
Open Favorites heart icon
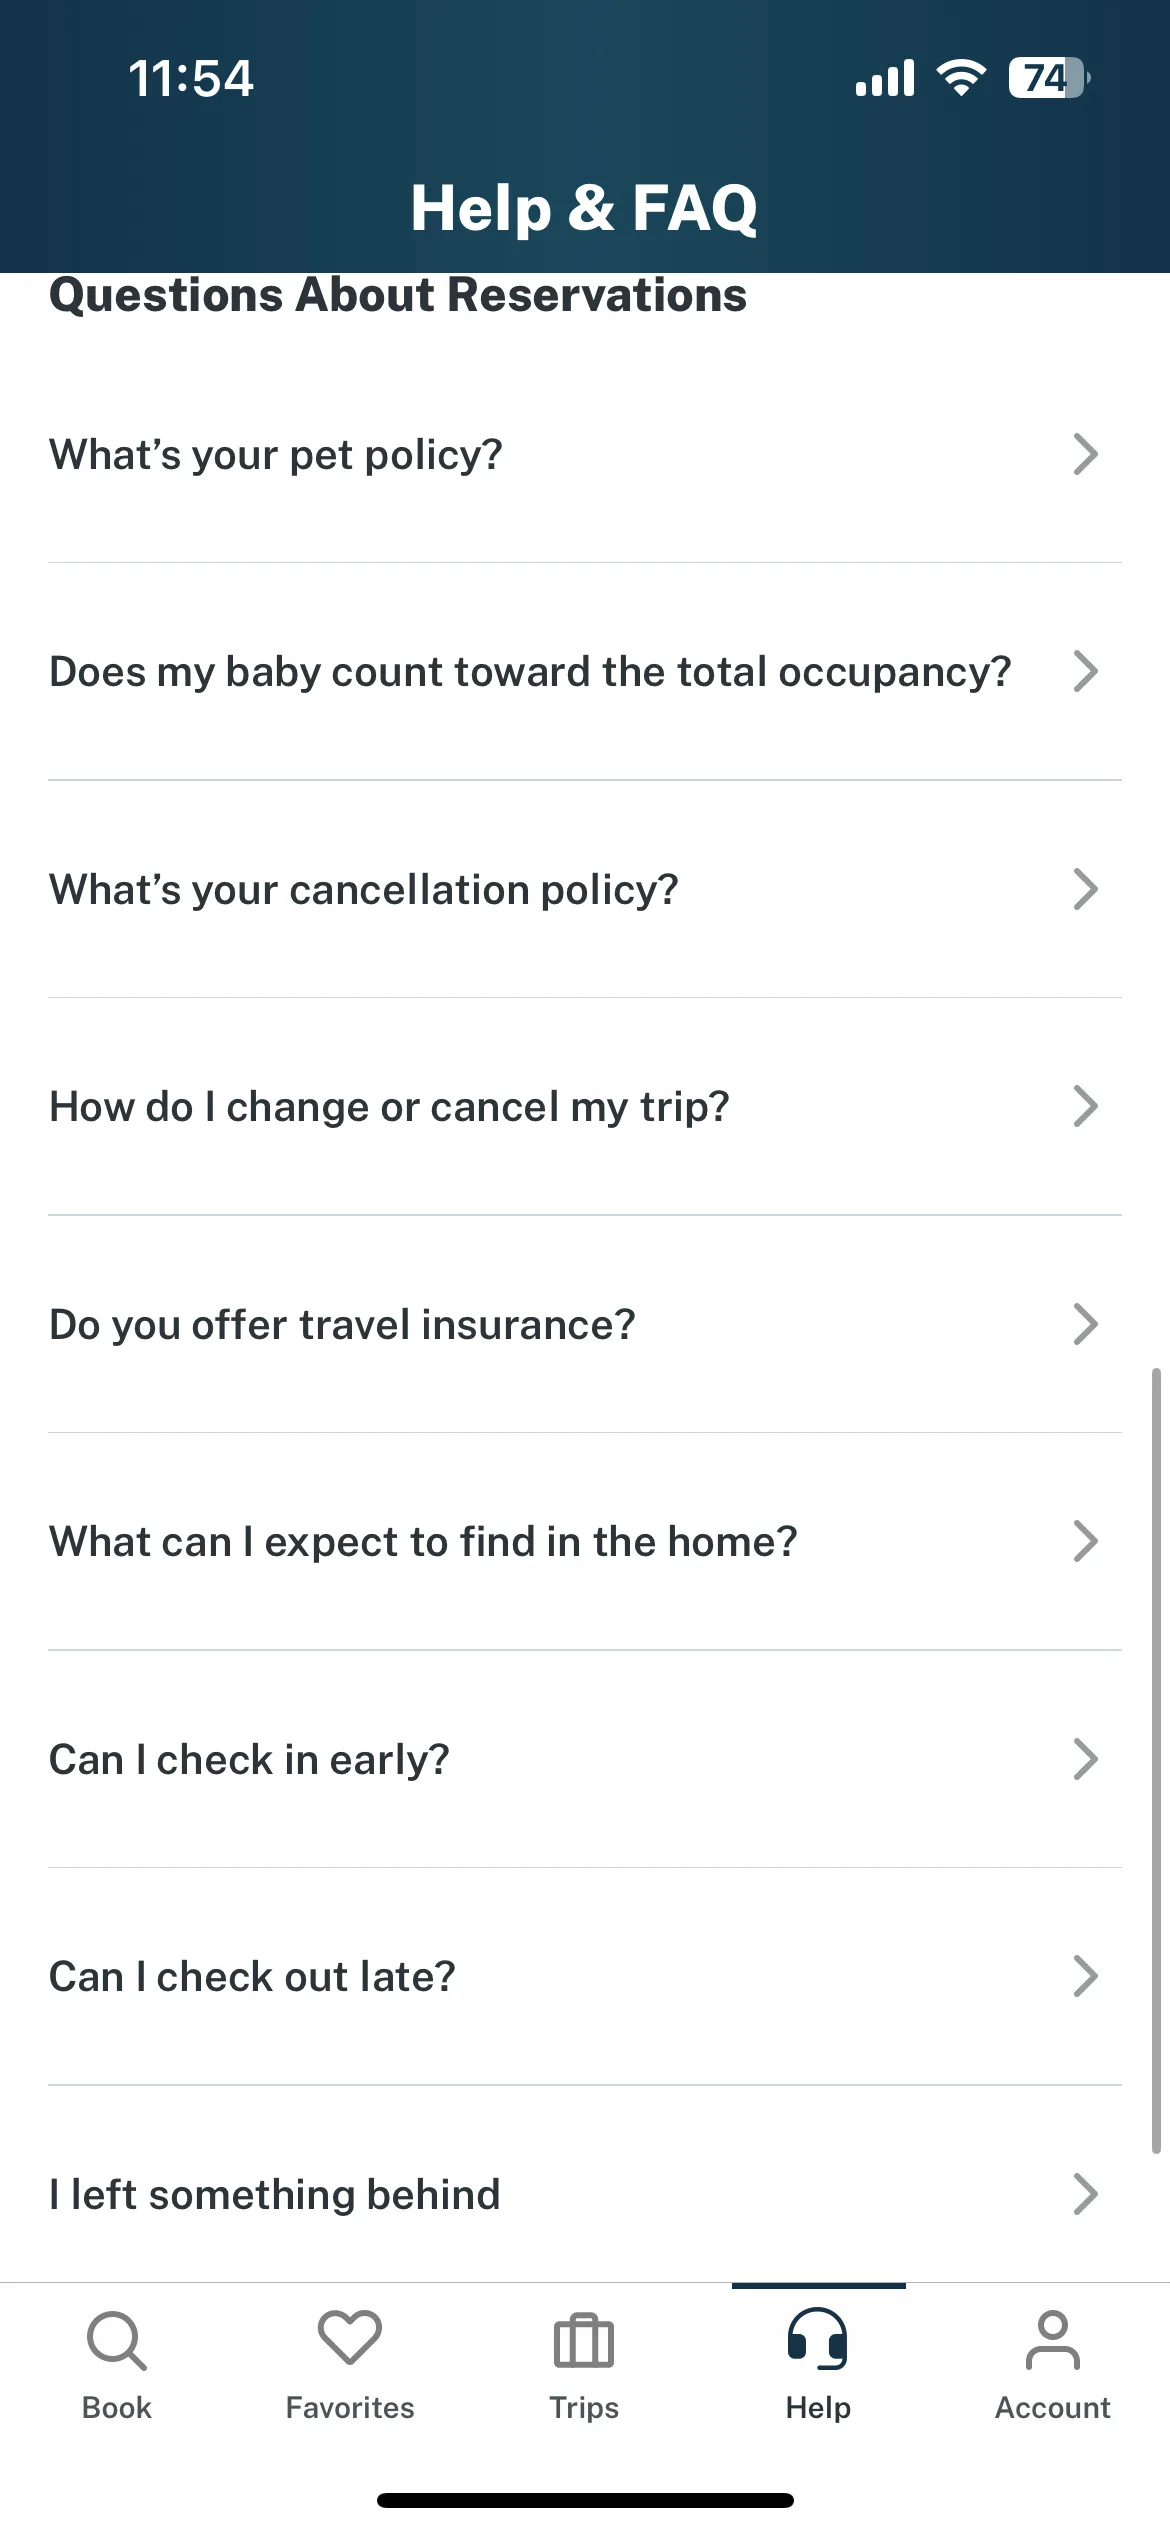(x=350, y=2337)
